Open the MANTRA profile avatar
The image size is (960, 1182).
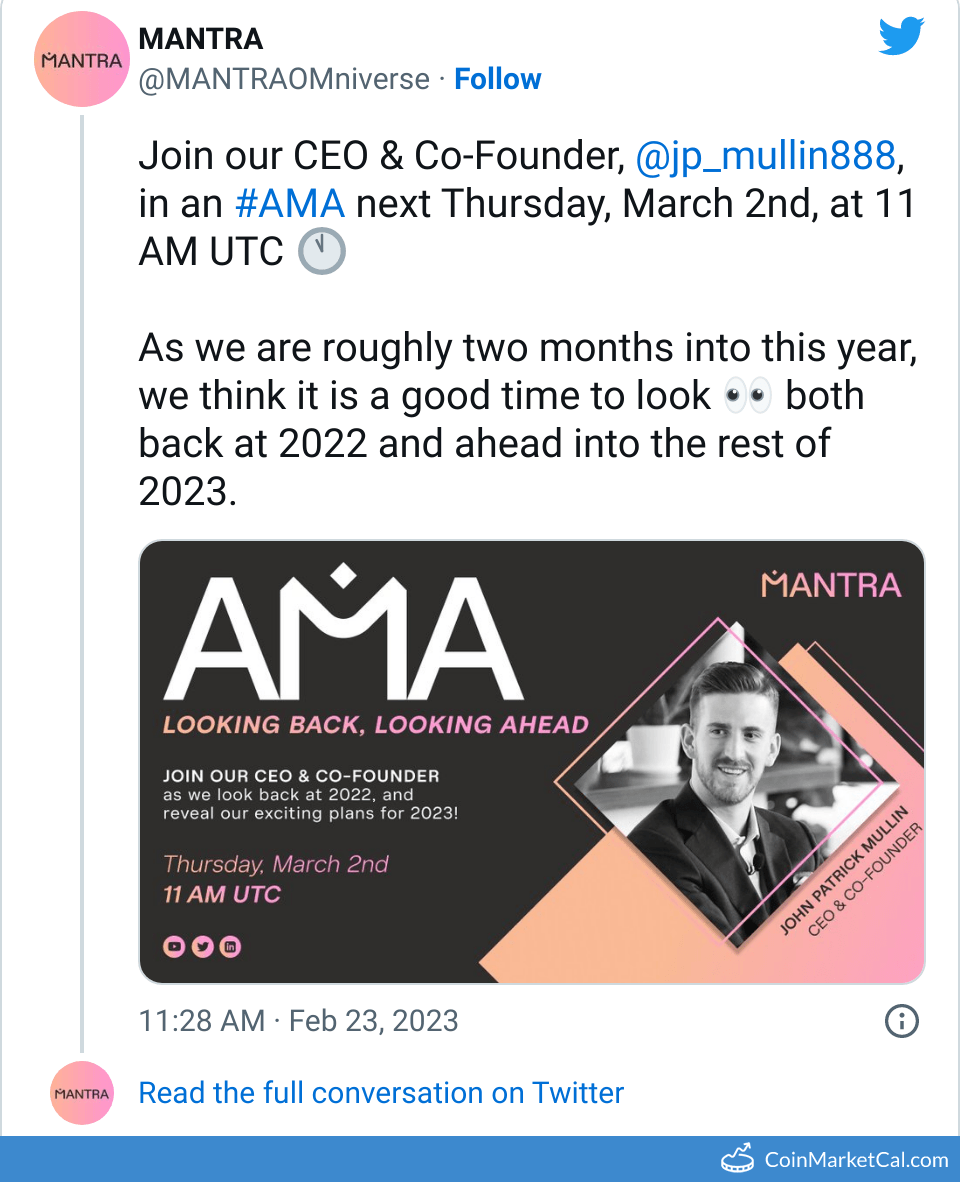(x=81, y=60)
